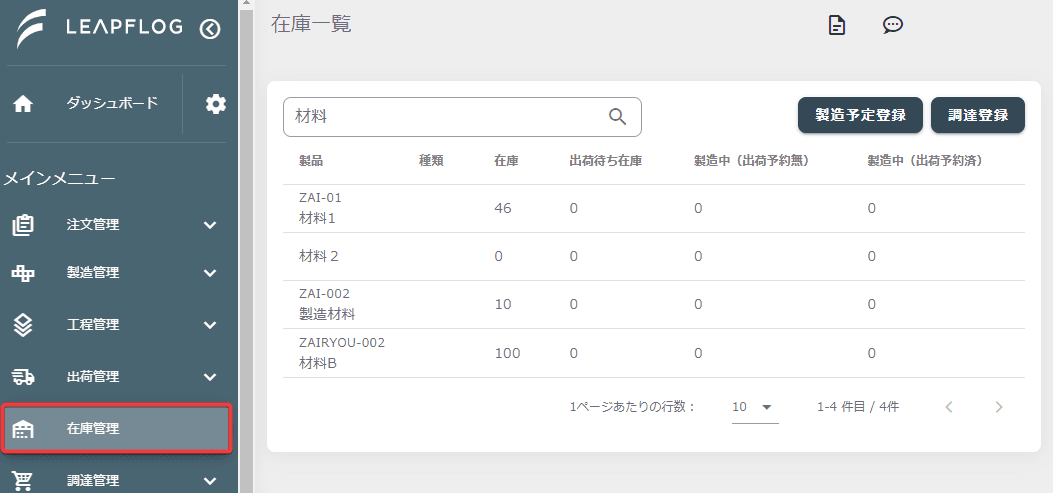Expand the 注文管理 menu chevron
This screenshot has width=1053, height=493.
point(210,225)
